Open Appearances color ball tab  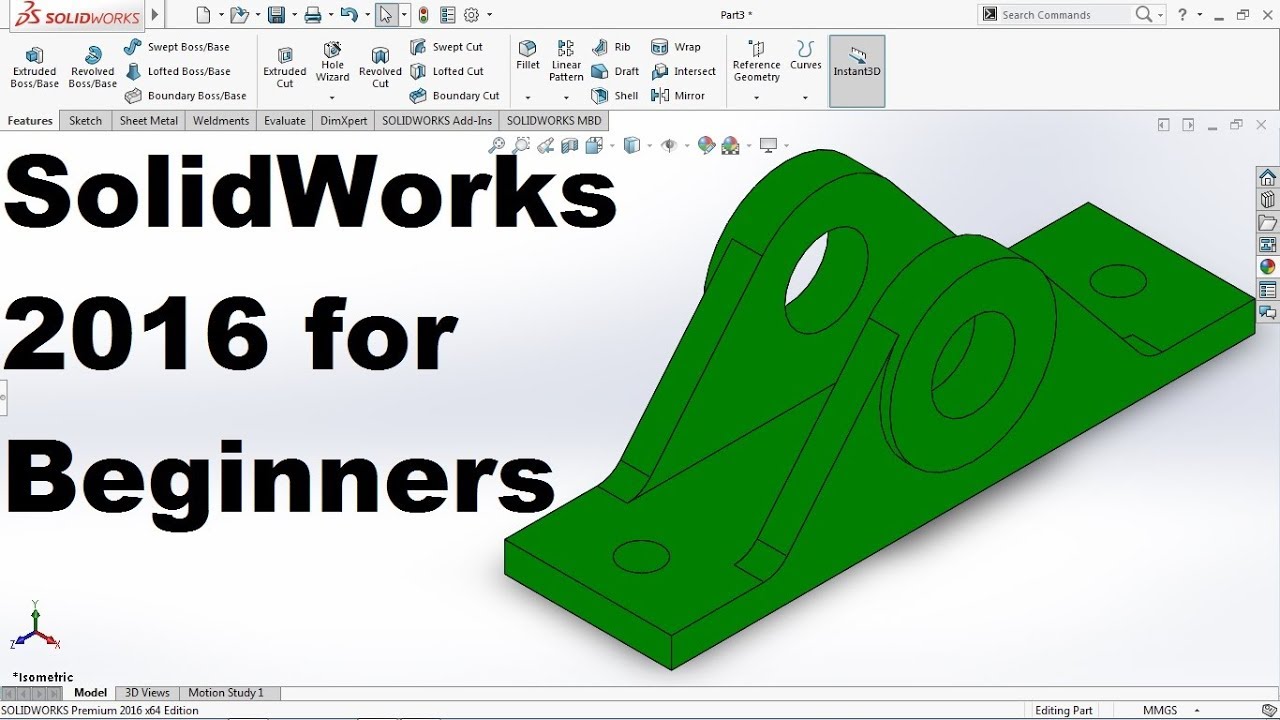[1267, 267]
